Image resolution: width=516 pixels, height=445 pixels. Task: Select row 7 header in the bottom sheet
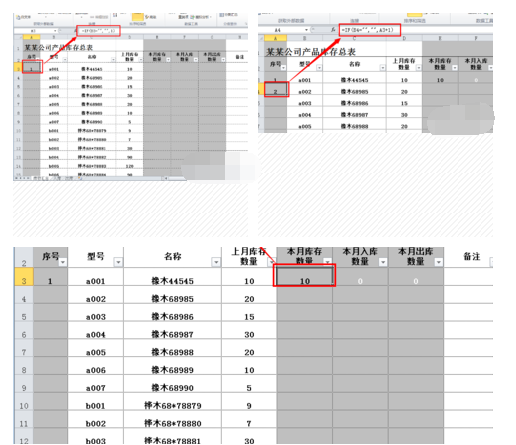point(24,348)
